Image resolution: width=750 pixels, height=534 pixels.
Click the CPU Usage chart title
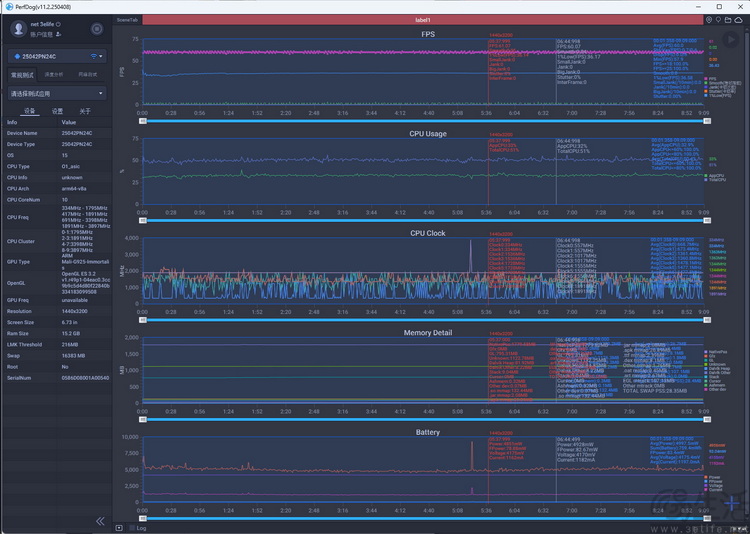pyautogui.click(x=428, y=134)
